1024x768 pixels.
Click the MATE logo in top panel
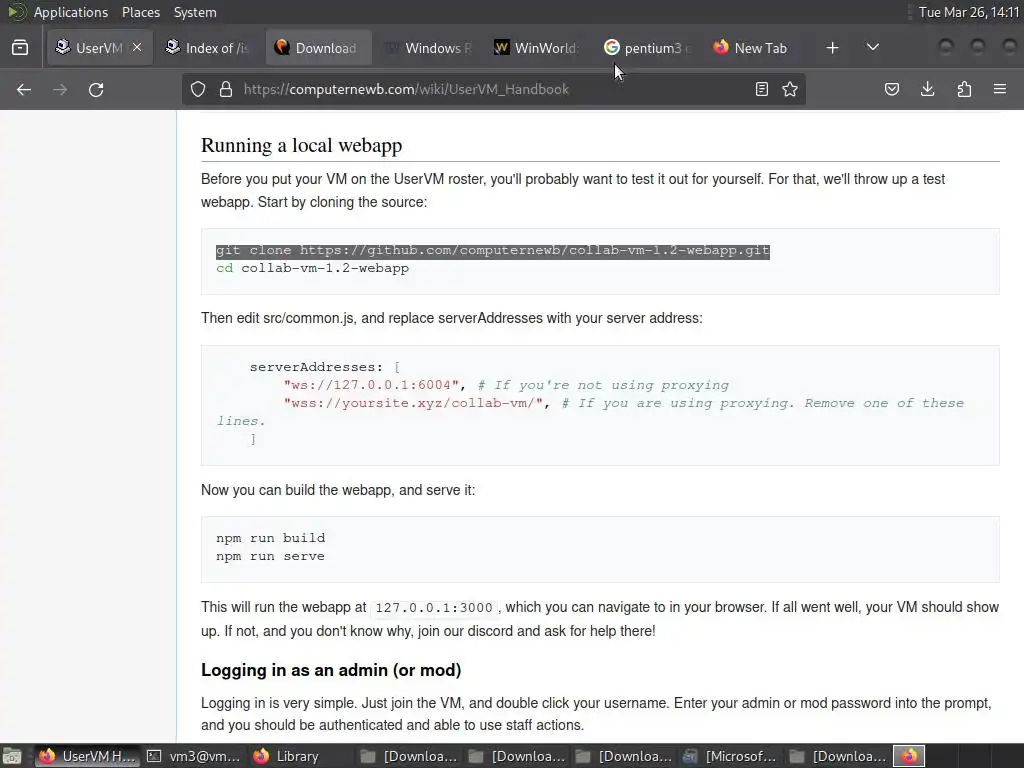(x=16, y=12)
